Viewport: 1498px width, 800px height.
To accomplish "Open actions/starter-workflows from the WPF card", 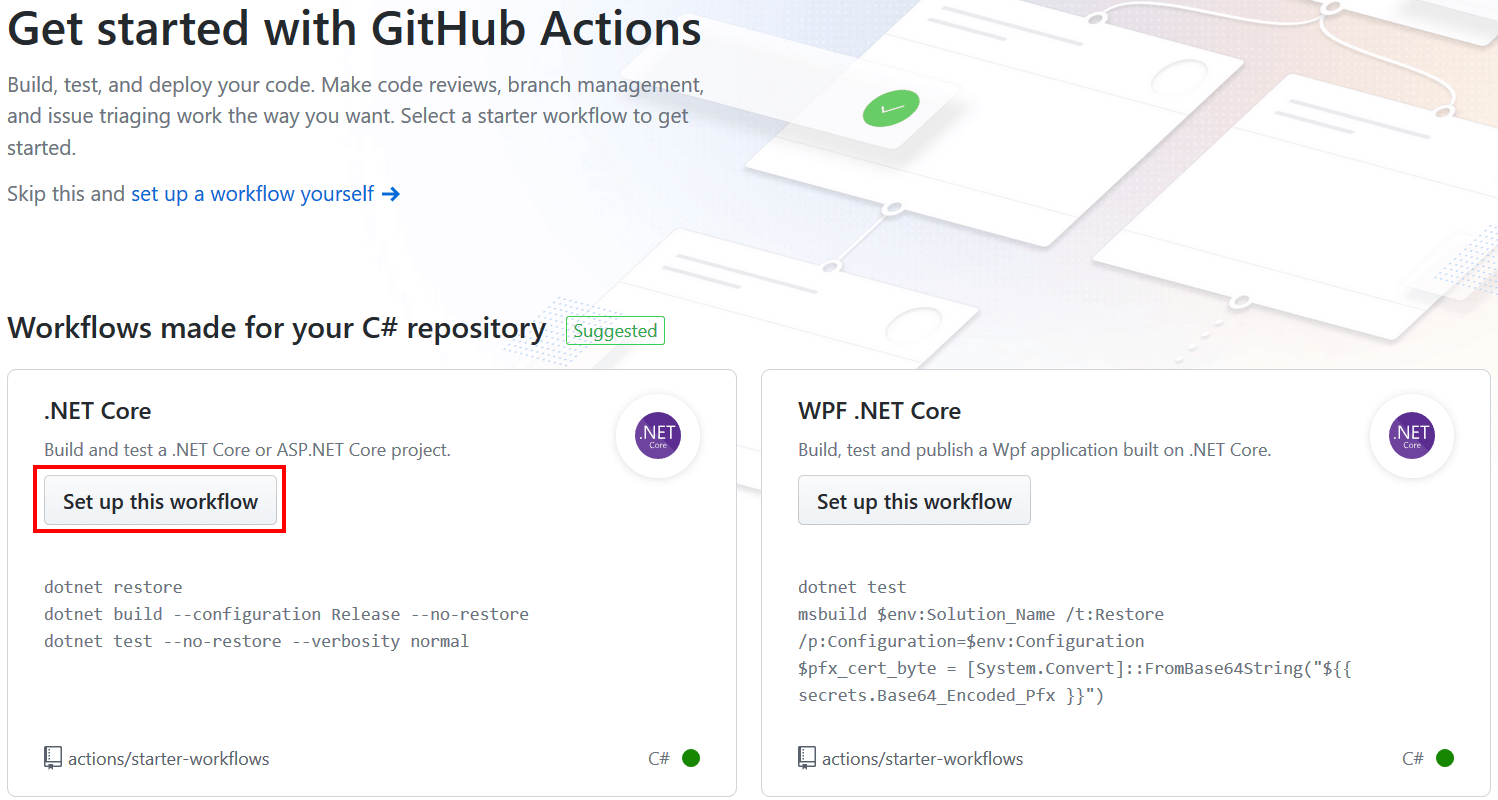I will 923,758.
